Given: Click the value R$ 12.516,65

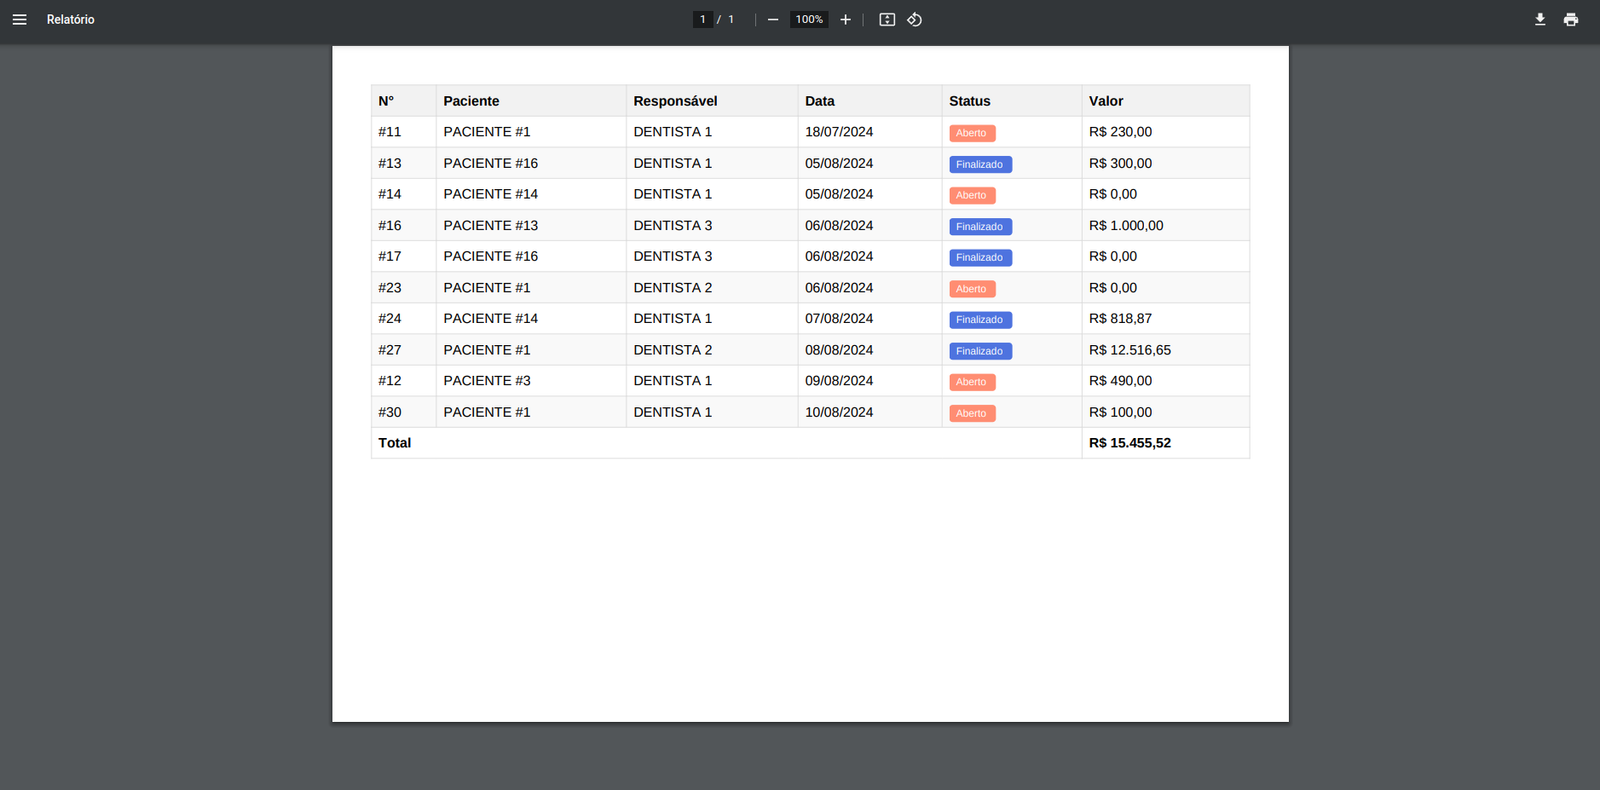Looking at the screenshot, I should coord(1129,350).
